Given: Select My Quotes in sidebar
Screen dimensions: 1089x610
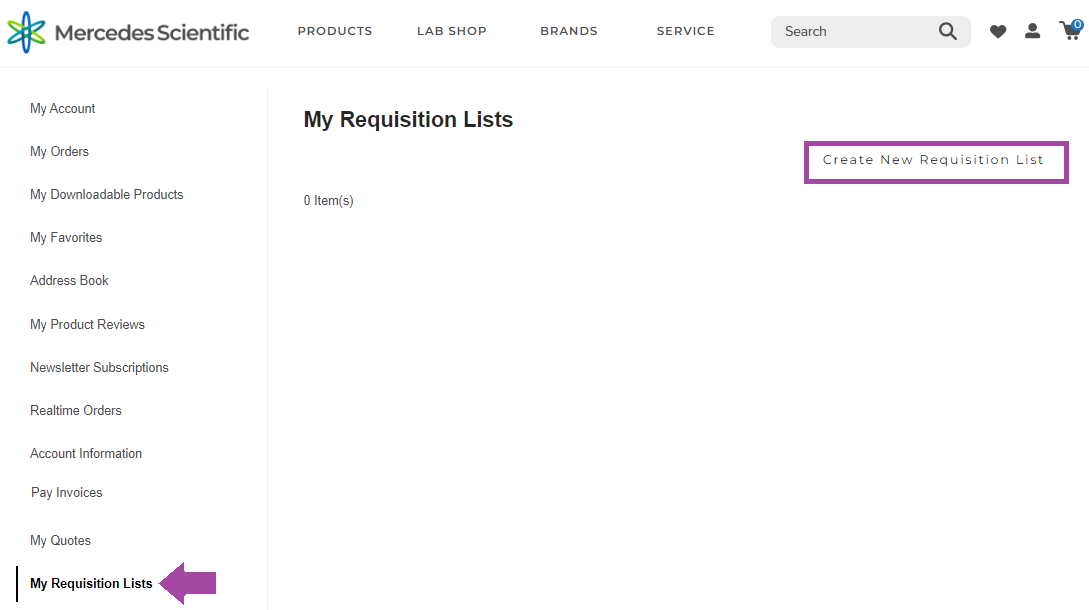Looking at the screenshot, I should click(x=60, y=540).
